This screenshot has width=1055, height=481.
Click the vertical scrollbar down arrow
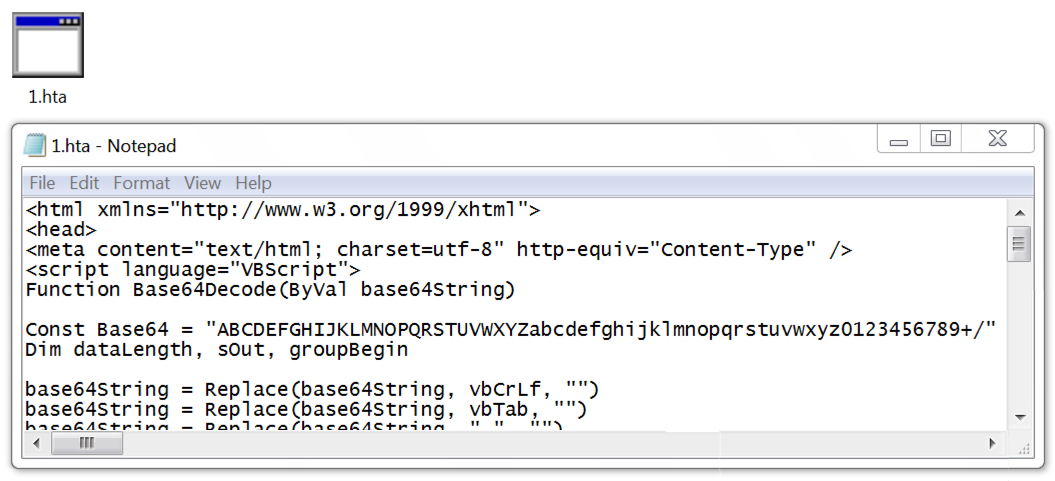click(1020, 417)
